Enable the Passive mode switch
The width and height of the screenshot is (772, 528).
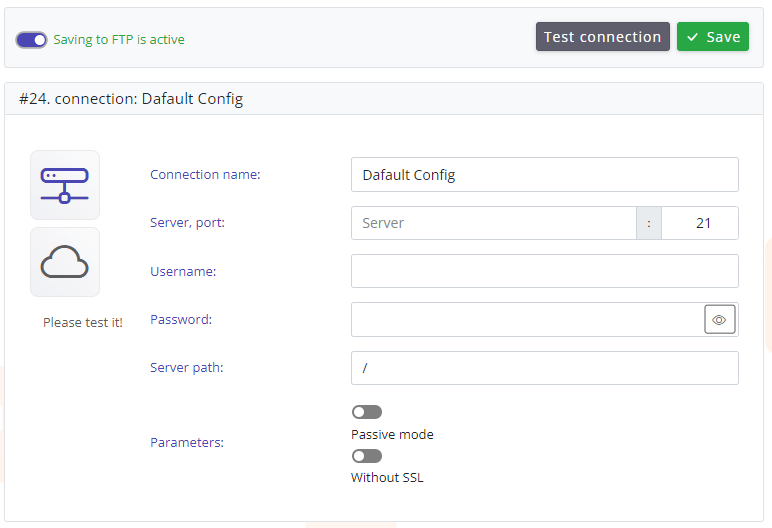coord(367,412)
